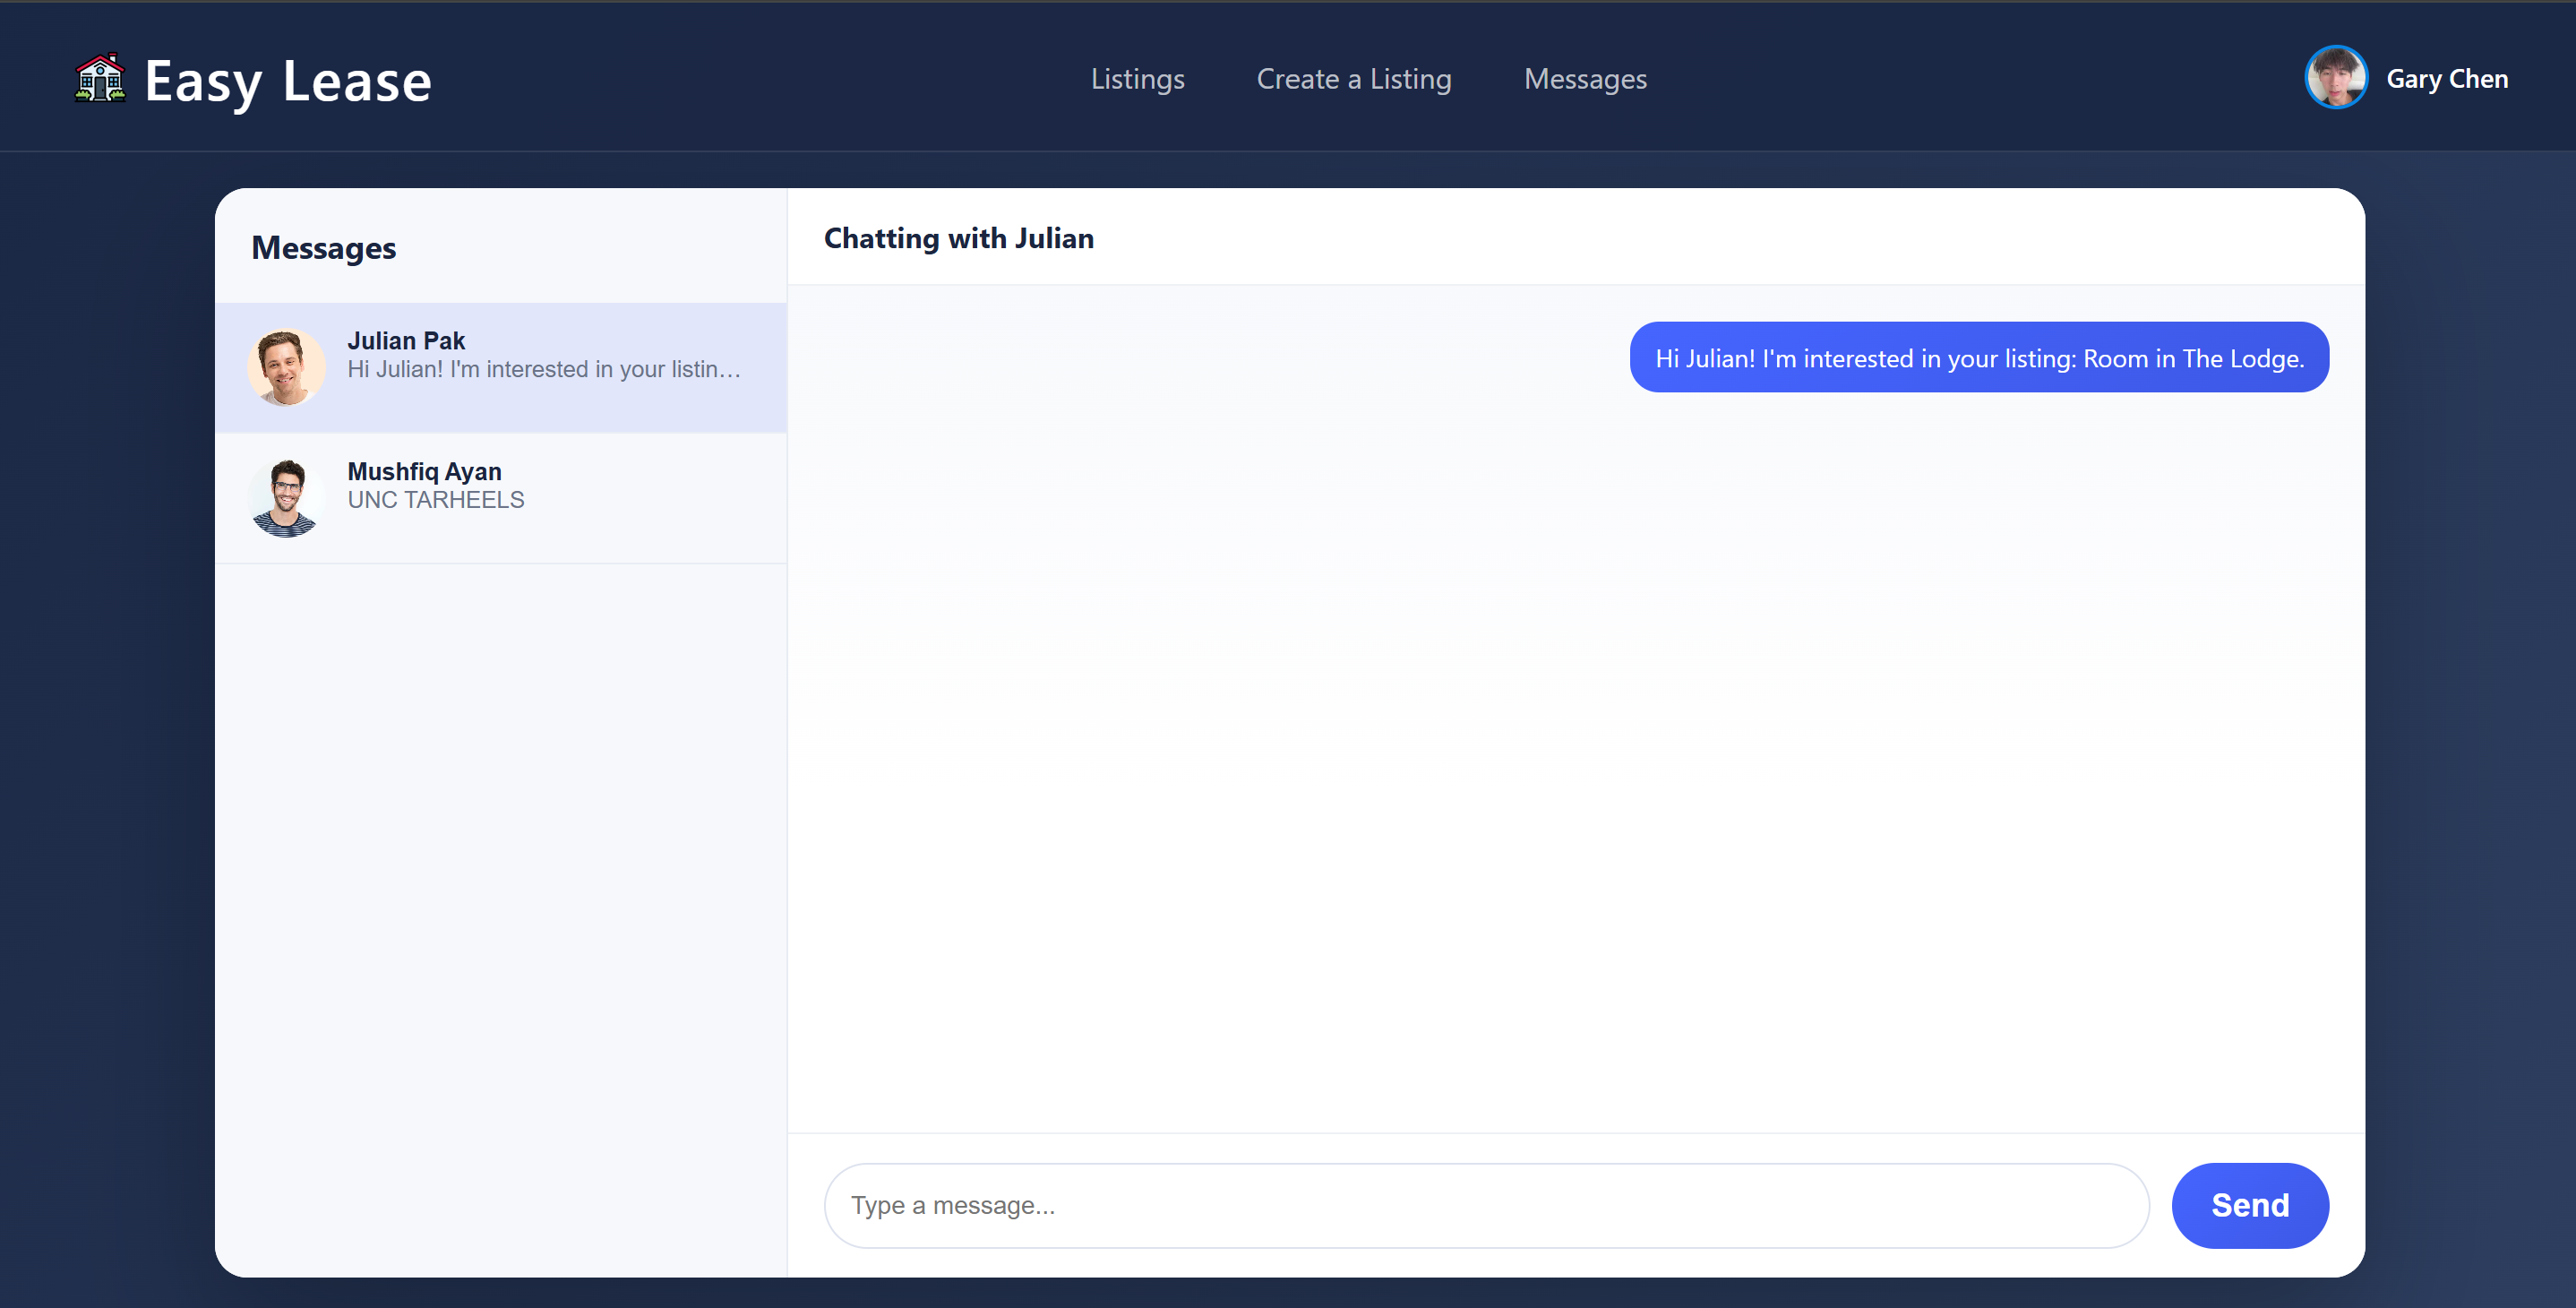Click Mushfiq Ayan's avatar photo
Screen dimensions: 2576x1308
coord(286,498)
